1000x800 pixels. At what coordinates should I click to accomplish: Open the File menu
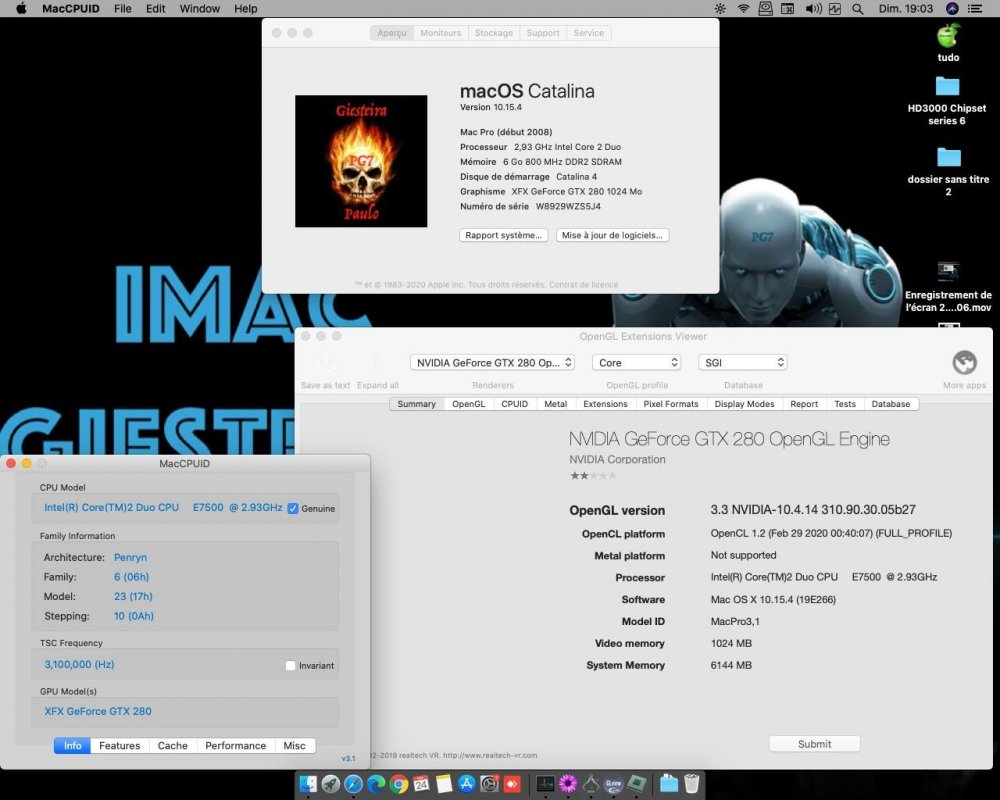122,8
